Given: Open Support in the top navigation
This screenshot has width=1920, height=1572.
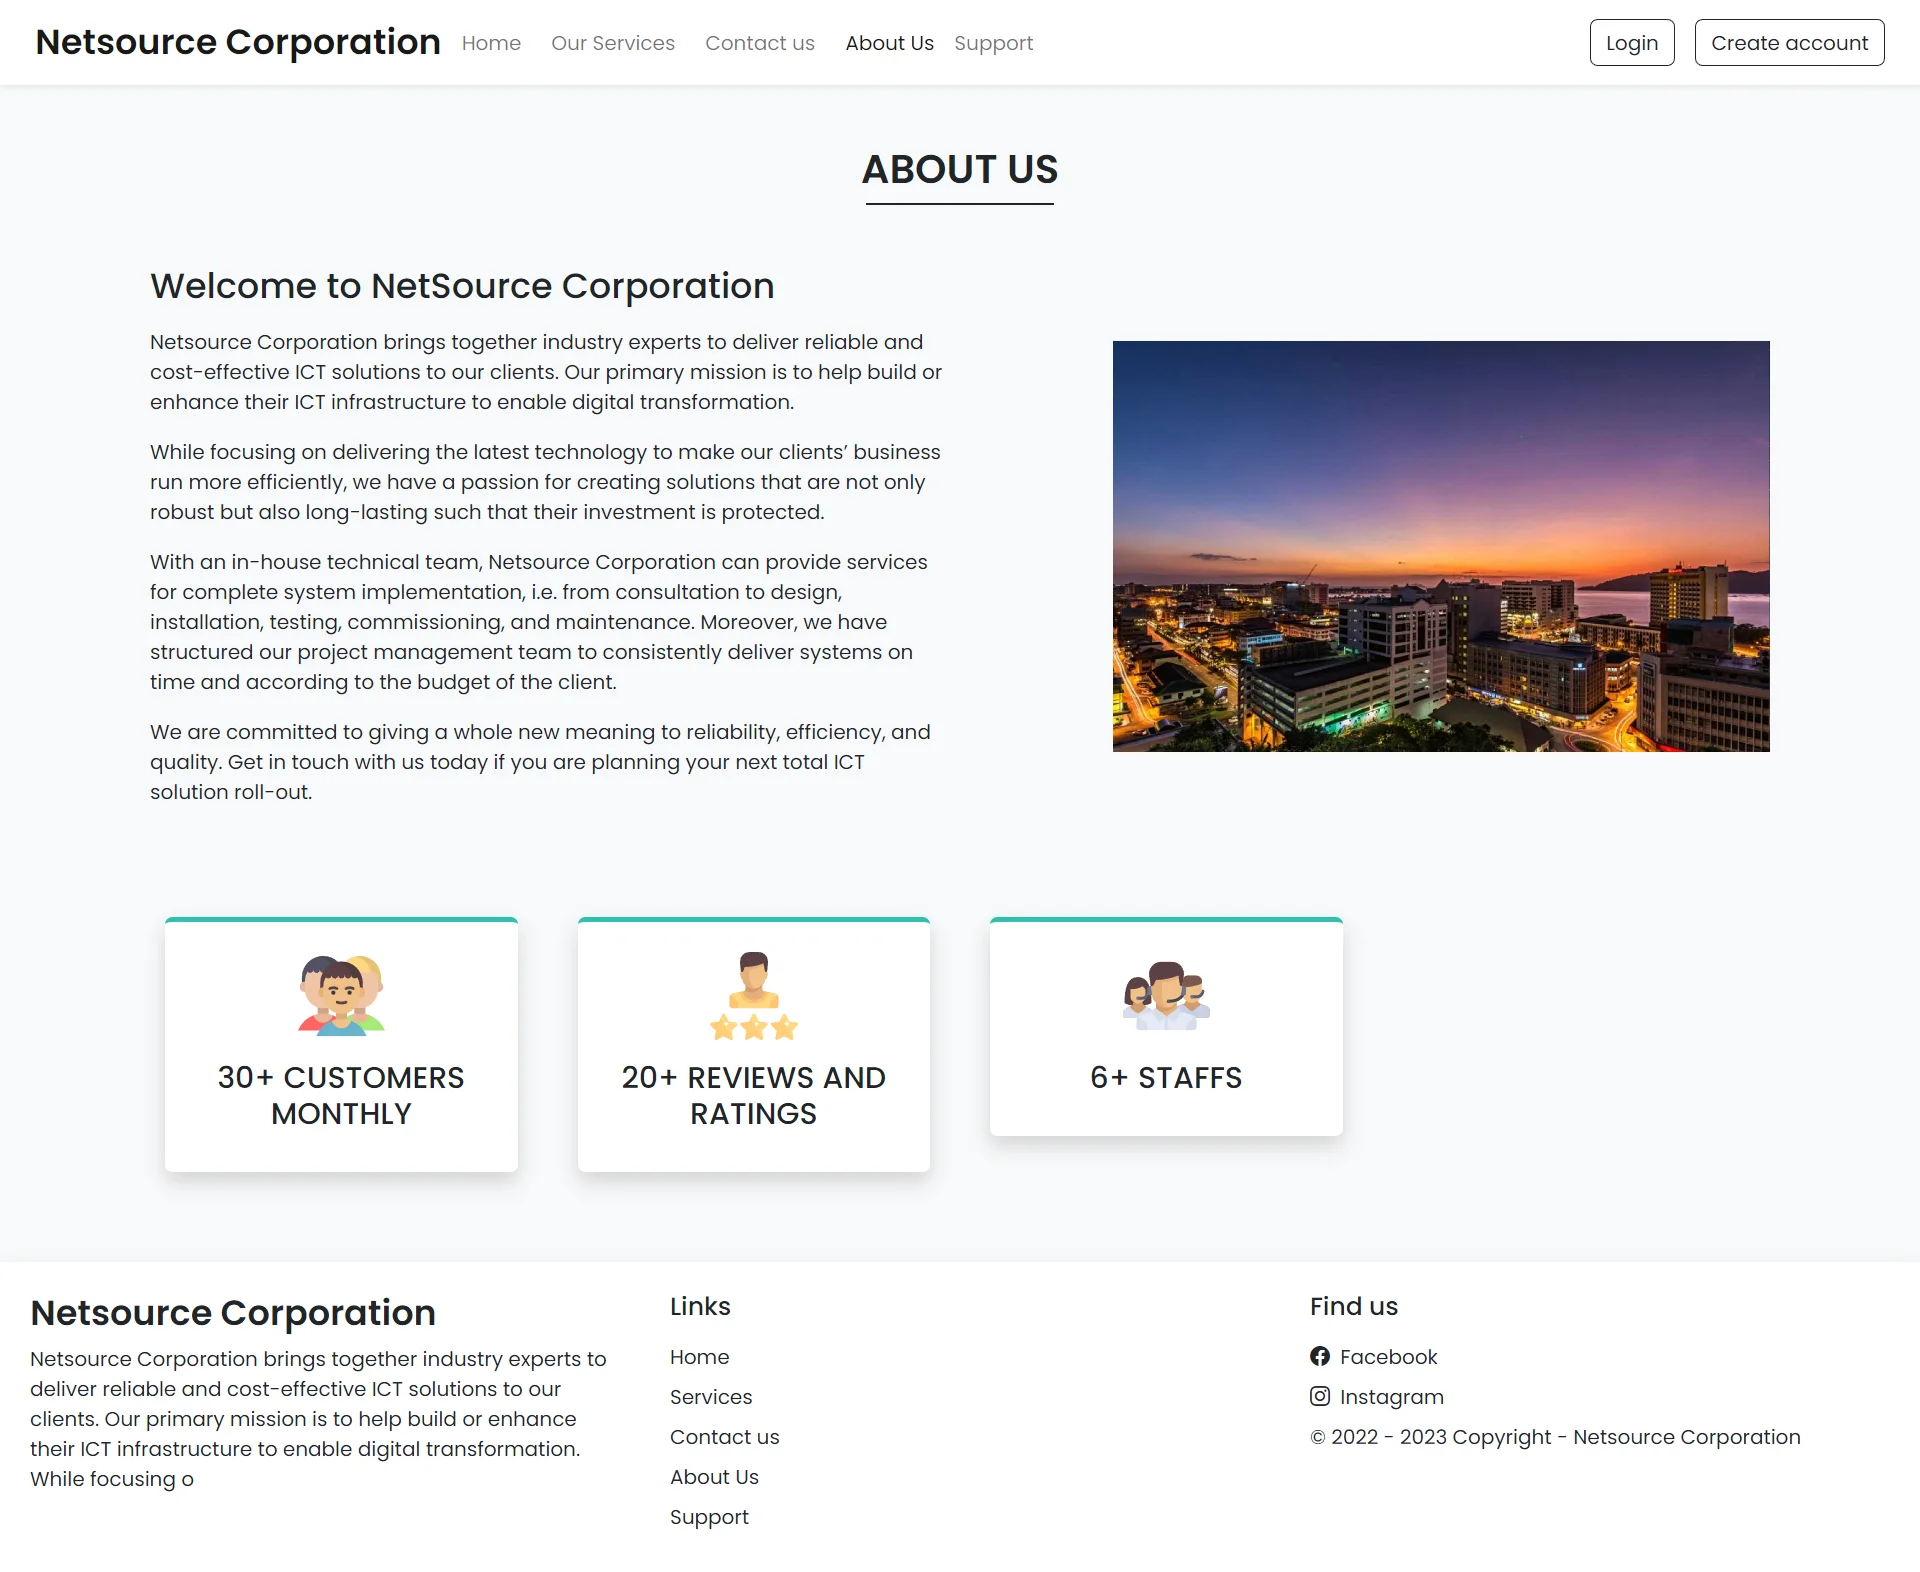Looking at the screenshot, I should coord(993,43).
